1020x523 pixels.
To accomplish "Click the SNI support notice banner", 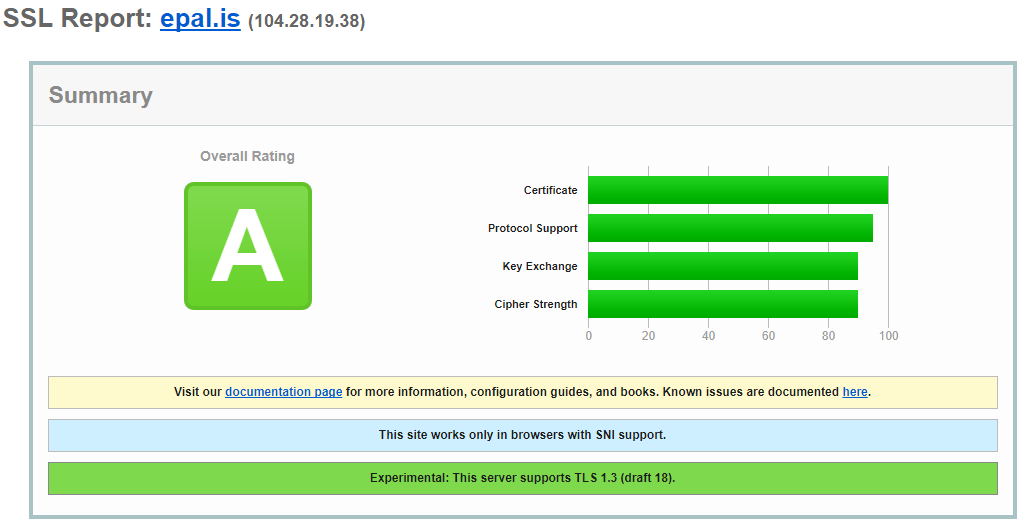I will coord(522,435).
